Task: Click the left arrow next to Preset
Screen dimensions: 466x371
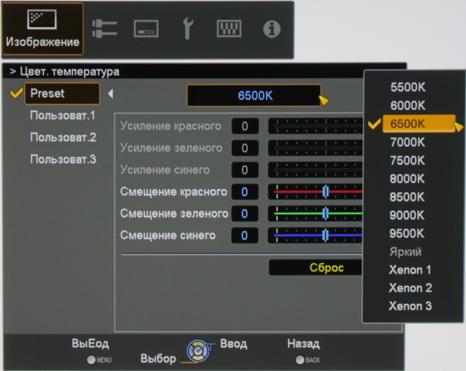Action: click(x=111, y=94)
